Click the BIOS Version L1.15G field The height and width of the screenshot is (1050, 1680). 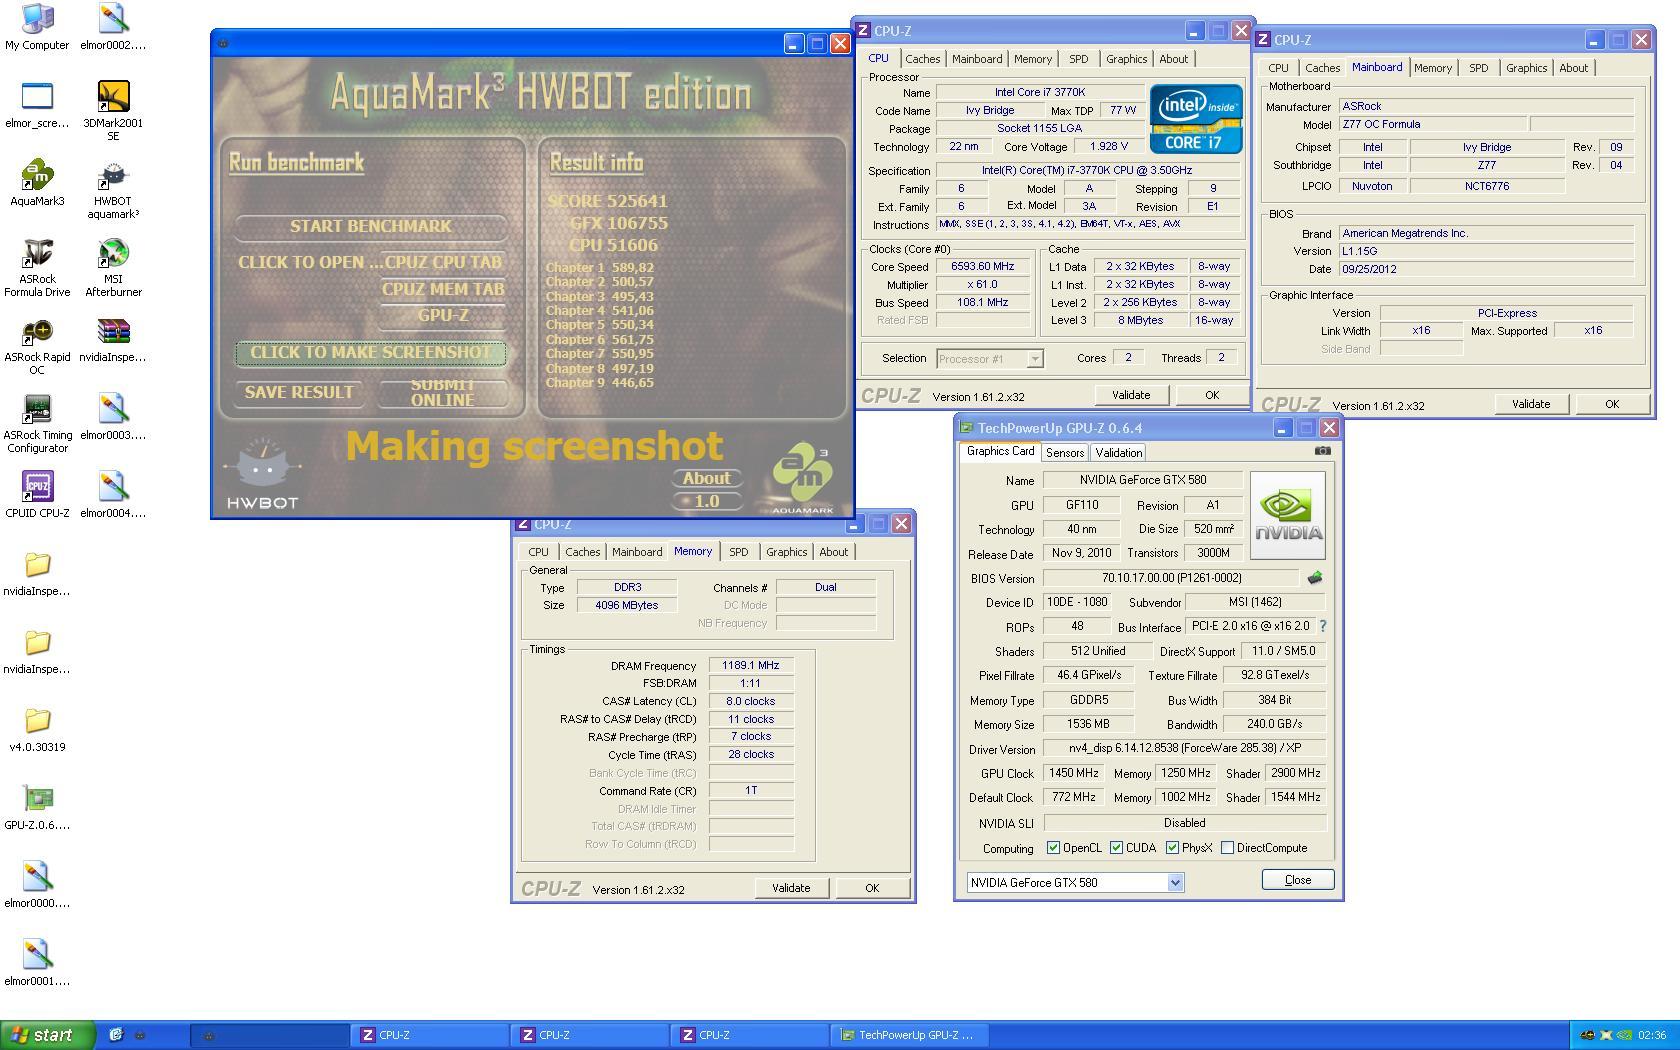pos(1485,252)
